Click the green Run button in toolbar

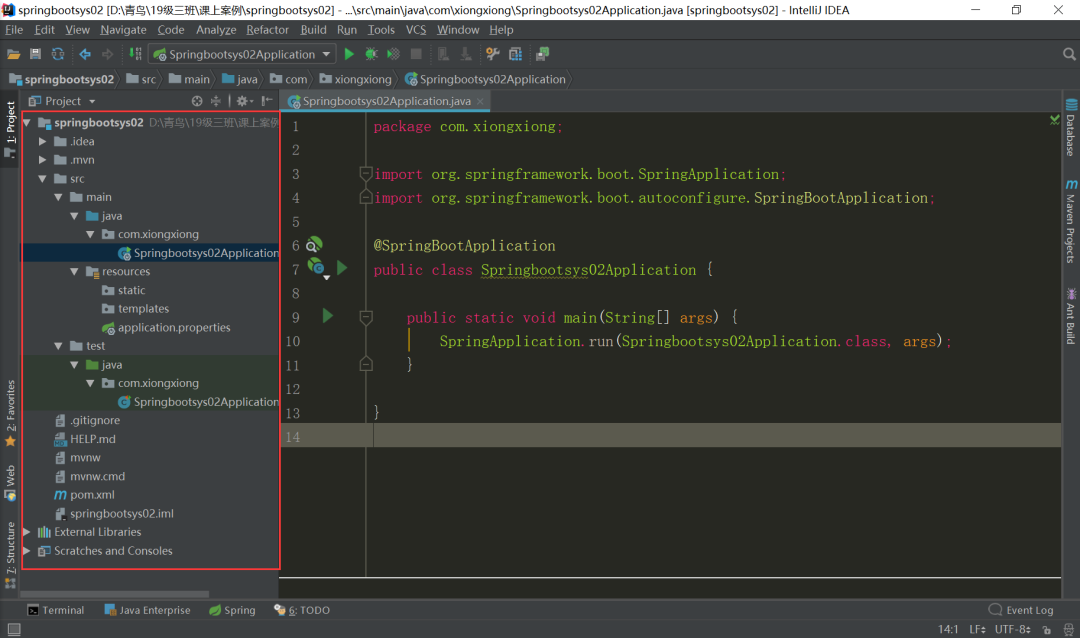tap(349, 54)
